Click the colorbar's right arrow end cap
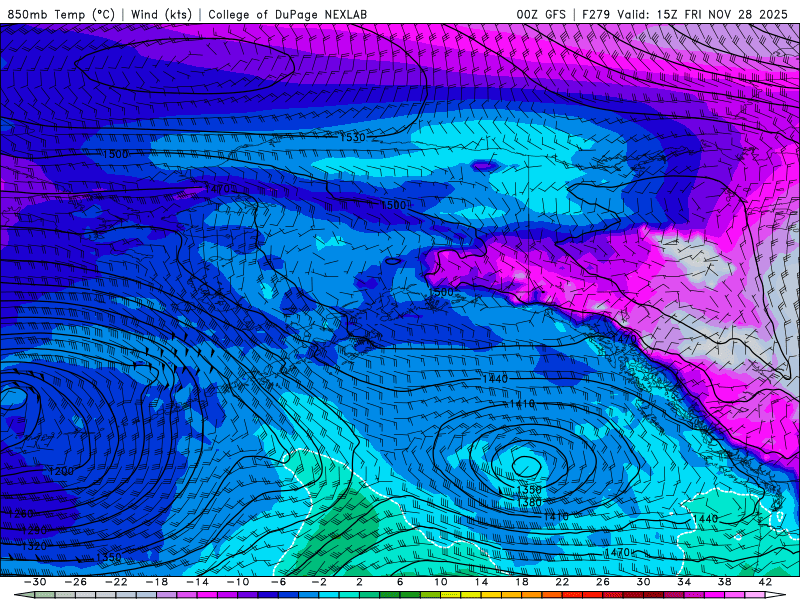The image size is (800, 600). (x=776, y=595)
